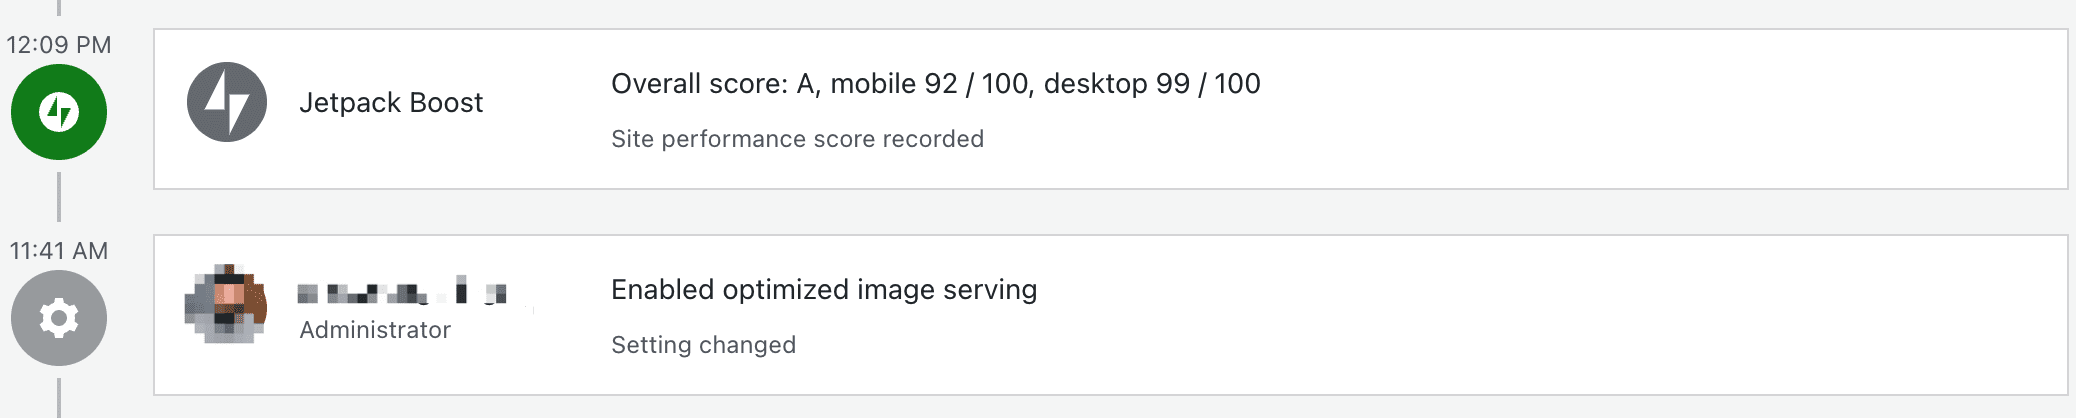Click the "Setting changed" description text
Image resolution: width=2076 pixels, height=418 pixels.
(x=703, y=345)
